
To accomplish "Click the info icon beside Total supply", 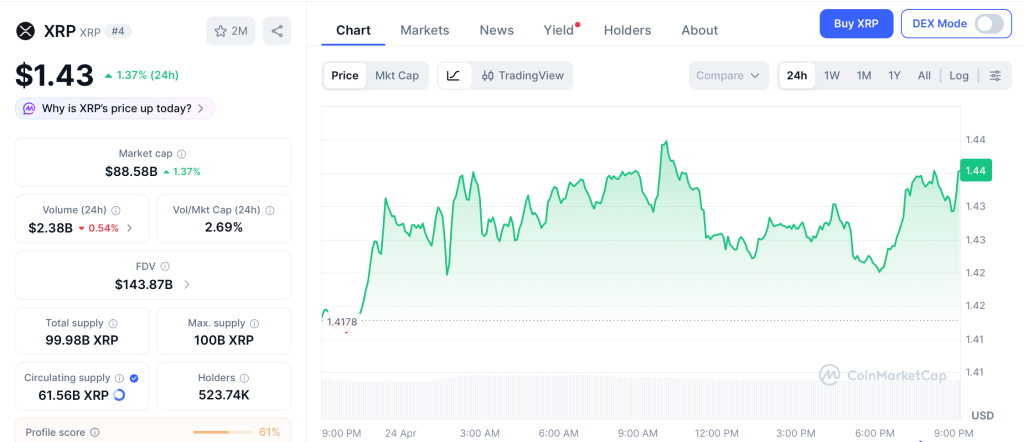I will (x=113, y=324).
